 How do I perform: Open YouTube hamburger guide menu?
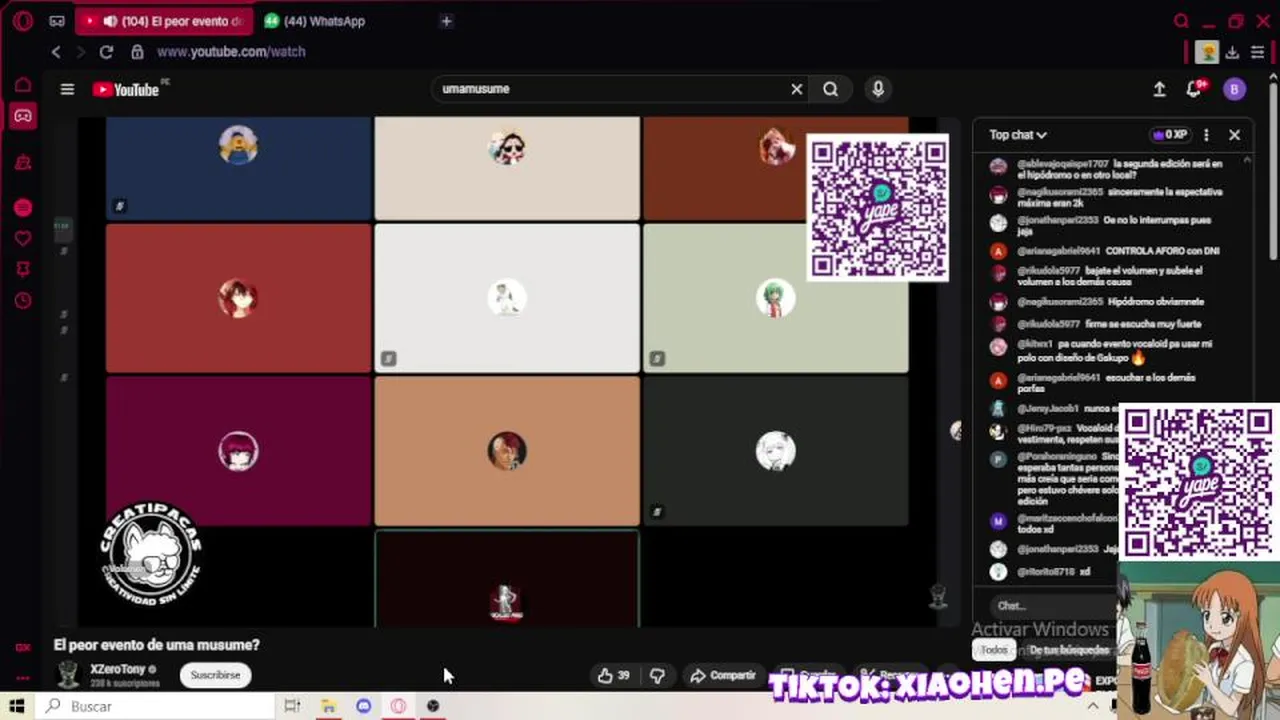coord(67,89)
